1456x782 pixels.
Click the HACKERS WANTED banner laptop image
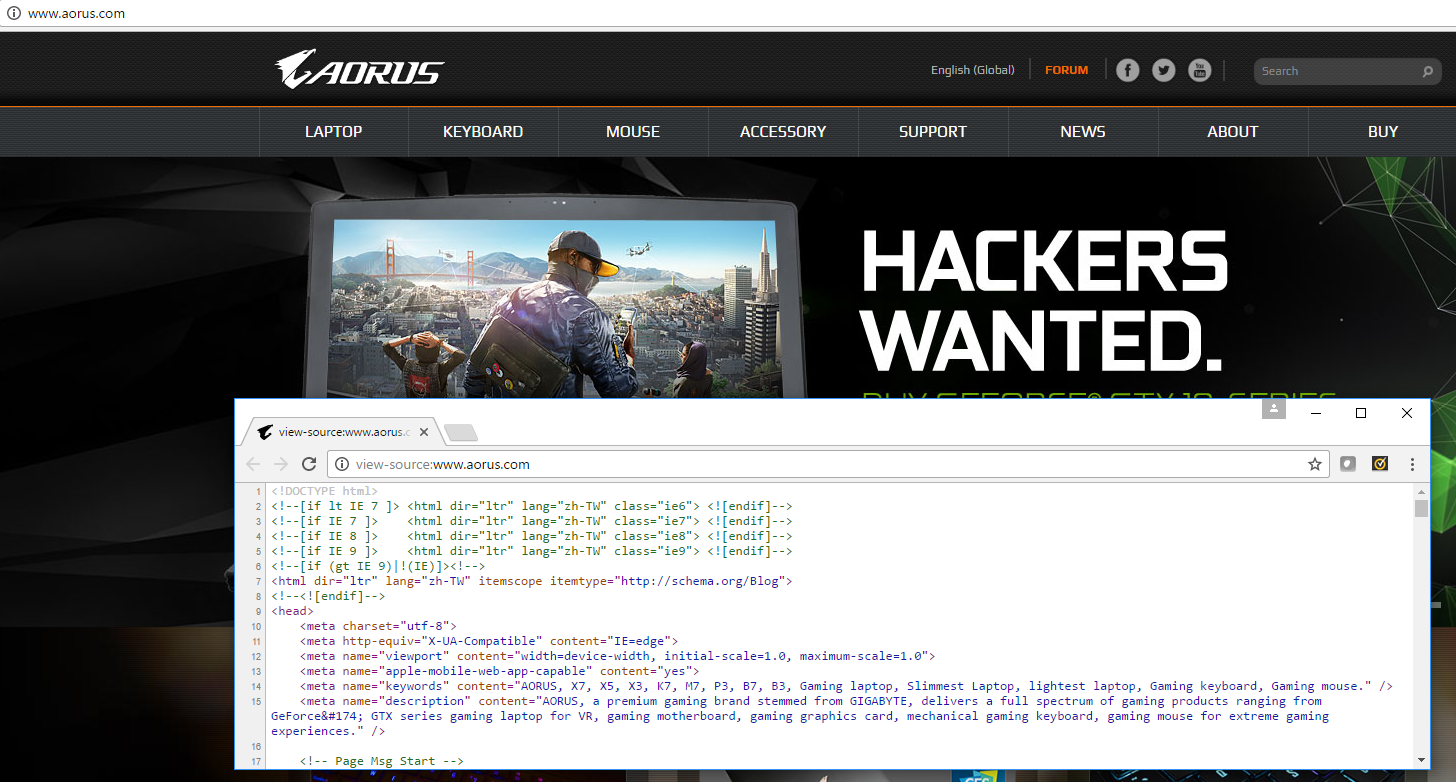(553, 297)
